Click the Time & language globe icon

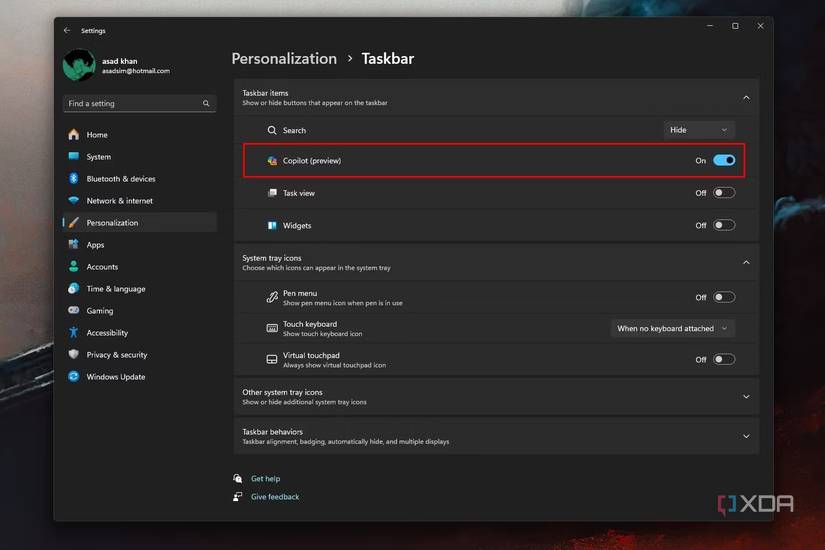[74, 288]
